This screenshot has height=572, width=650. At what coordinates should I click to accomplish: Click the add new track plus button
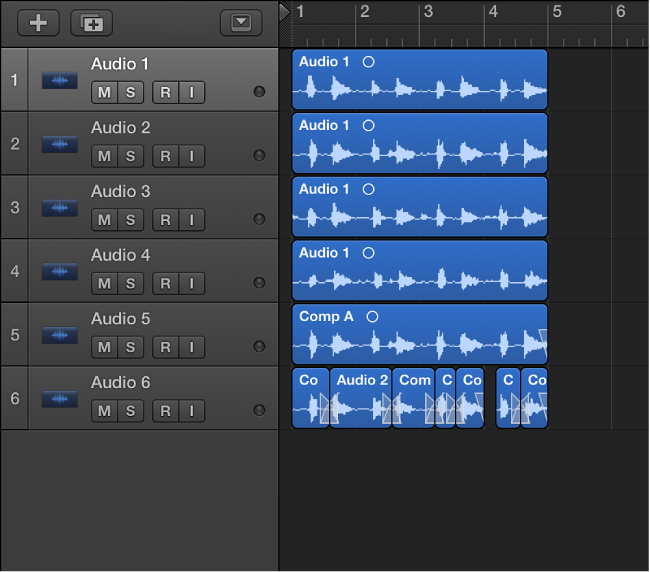tap(38, 23)
